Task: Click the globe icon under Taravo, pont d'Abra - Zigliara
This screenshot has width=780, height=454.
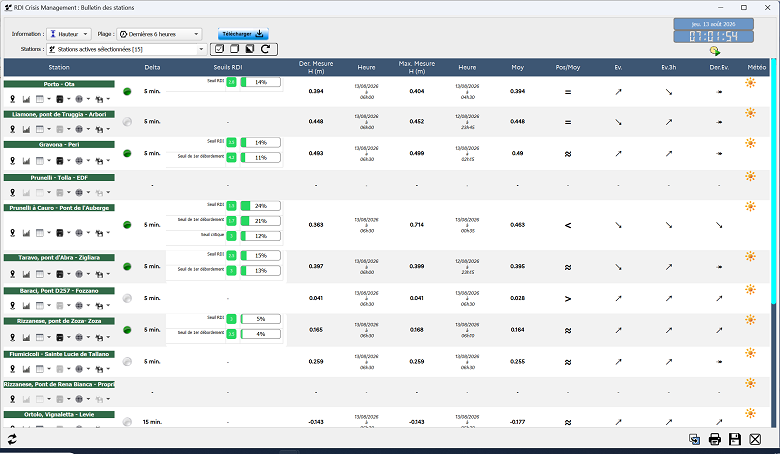Action: (x=79, y=274)
